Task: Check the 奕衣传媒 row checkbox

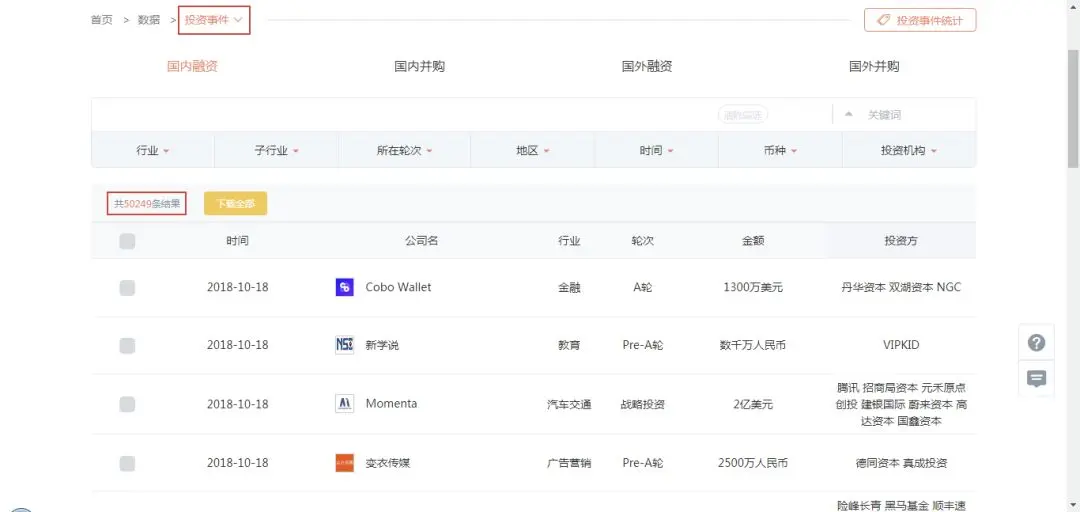Action: pyautogui.click(x=127, y=464)
